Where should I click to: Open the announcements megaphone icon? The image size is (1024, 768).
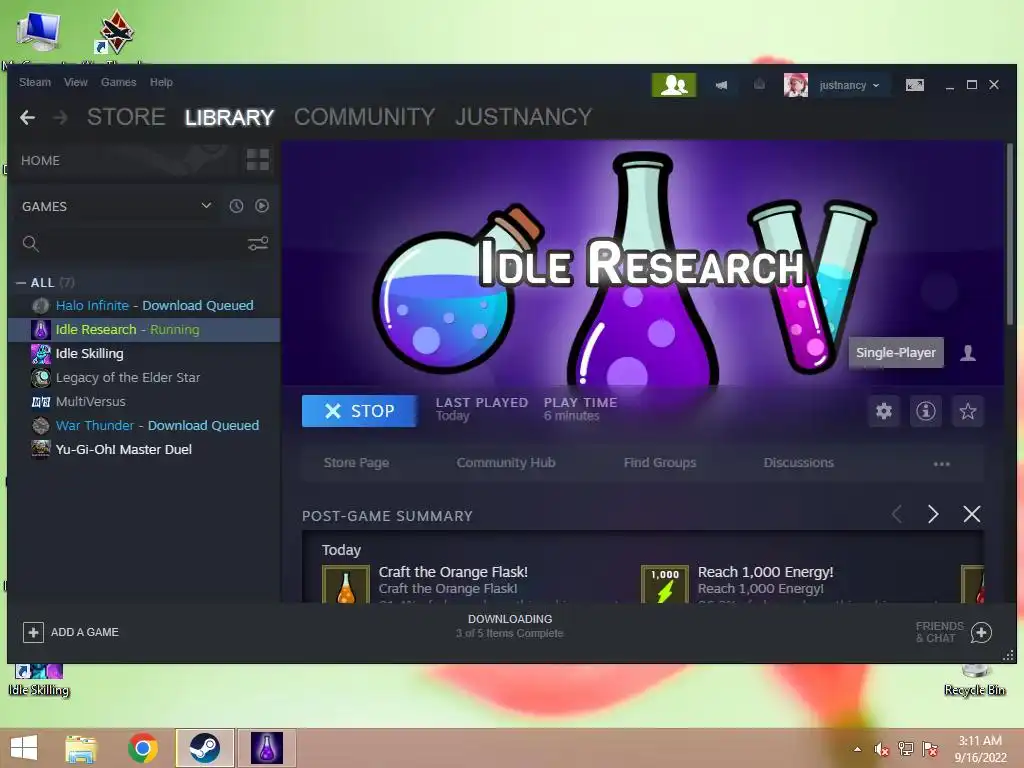tap(721, 85)
